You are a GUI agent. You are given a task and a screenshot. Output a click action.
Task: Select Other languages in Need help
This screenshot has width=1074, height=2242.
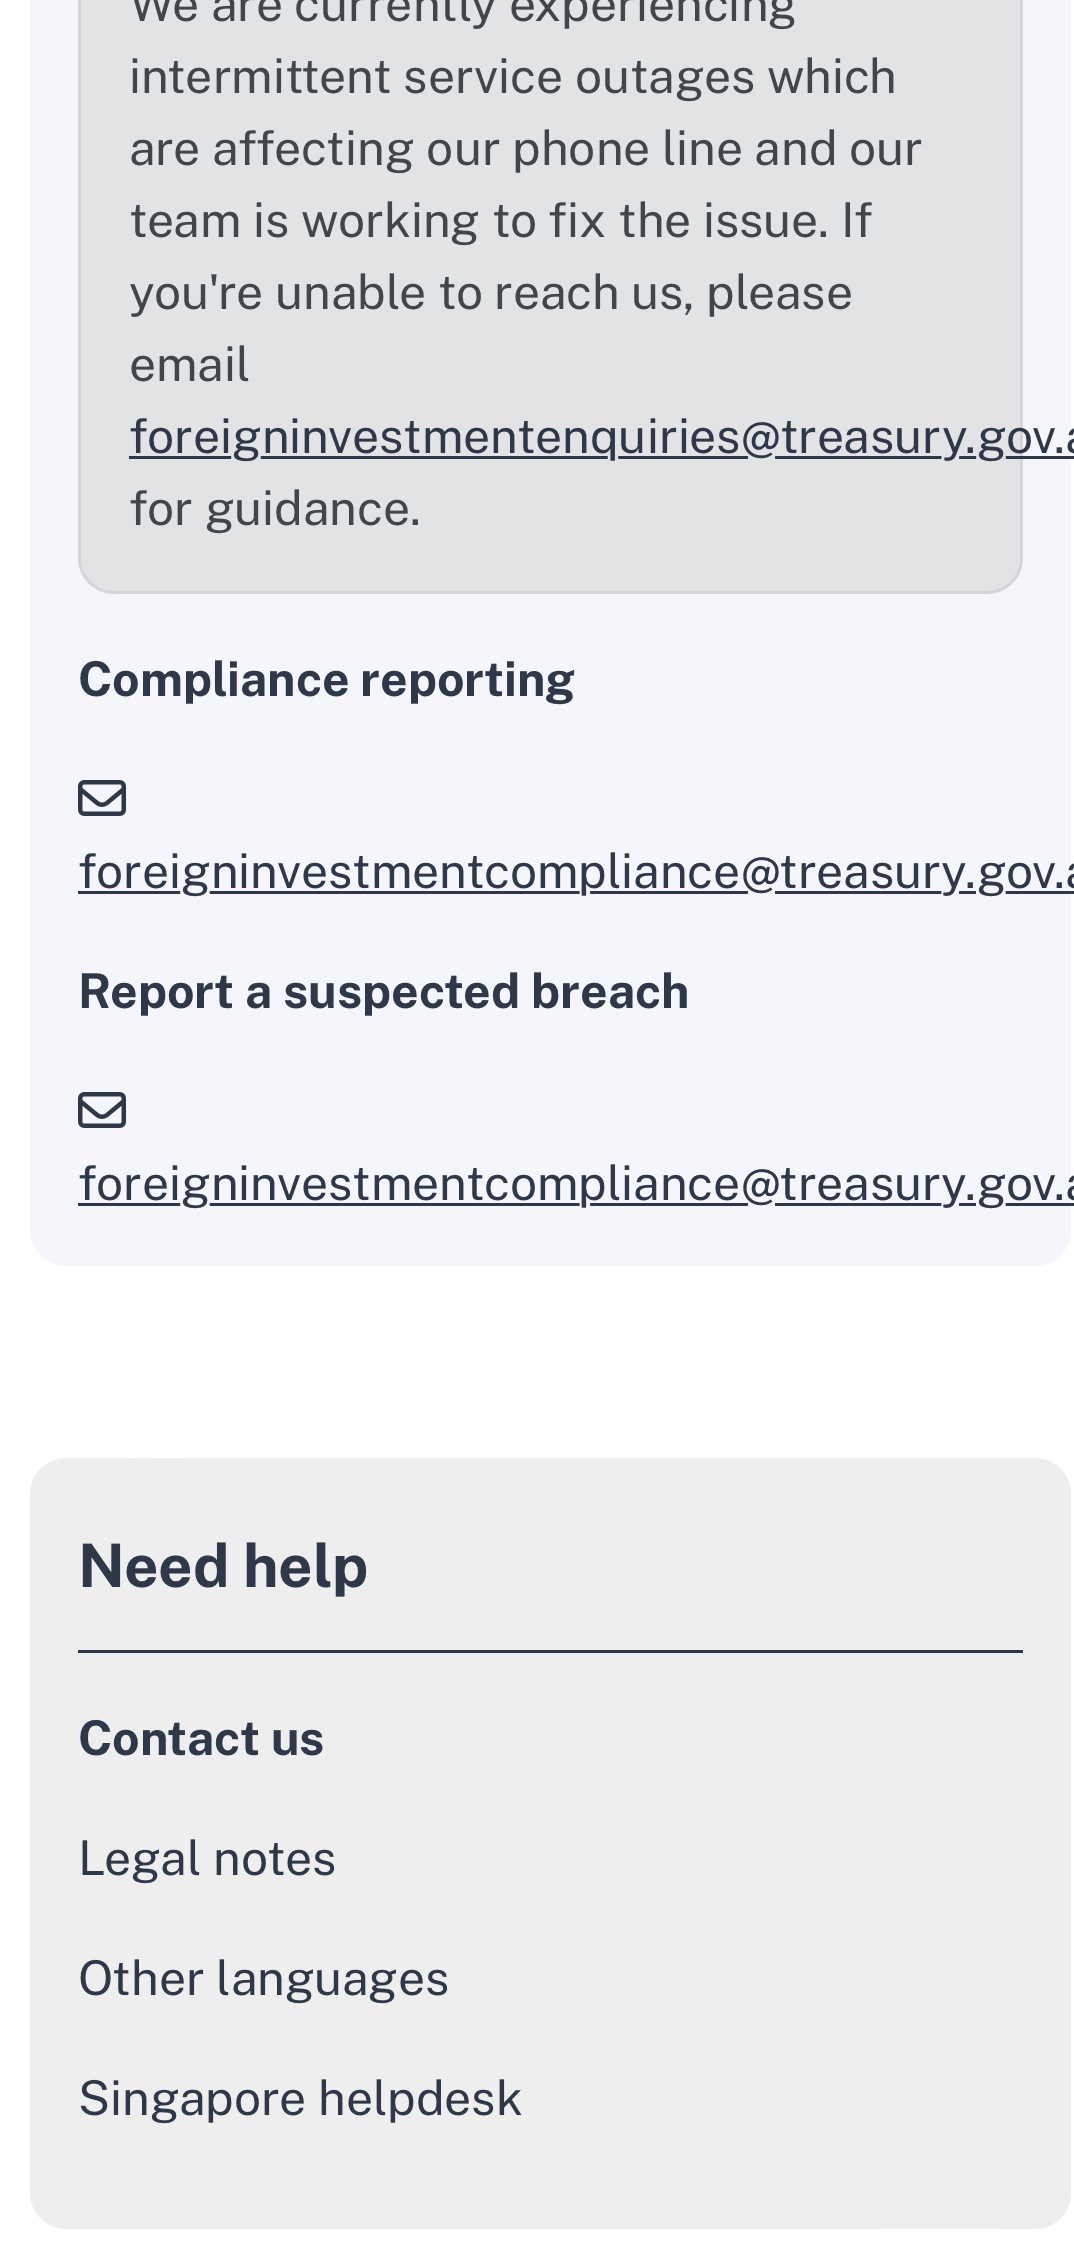tap(264, 1978)
